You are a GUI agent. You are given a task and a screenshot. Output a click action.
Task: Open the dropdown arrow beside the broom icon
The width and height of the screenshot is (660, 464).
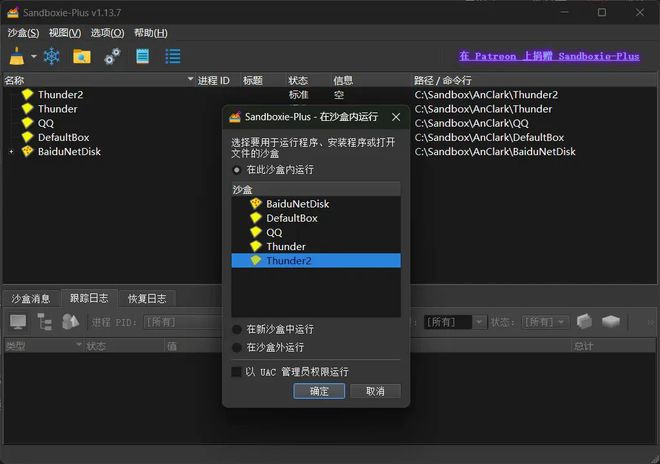(x=33, y=57)
